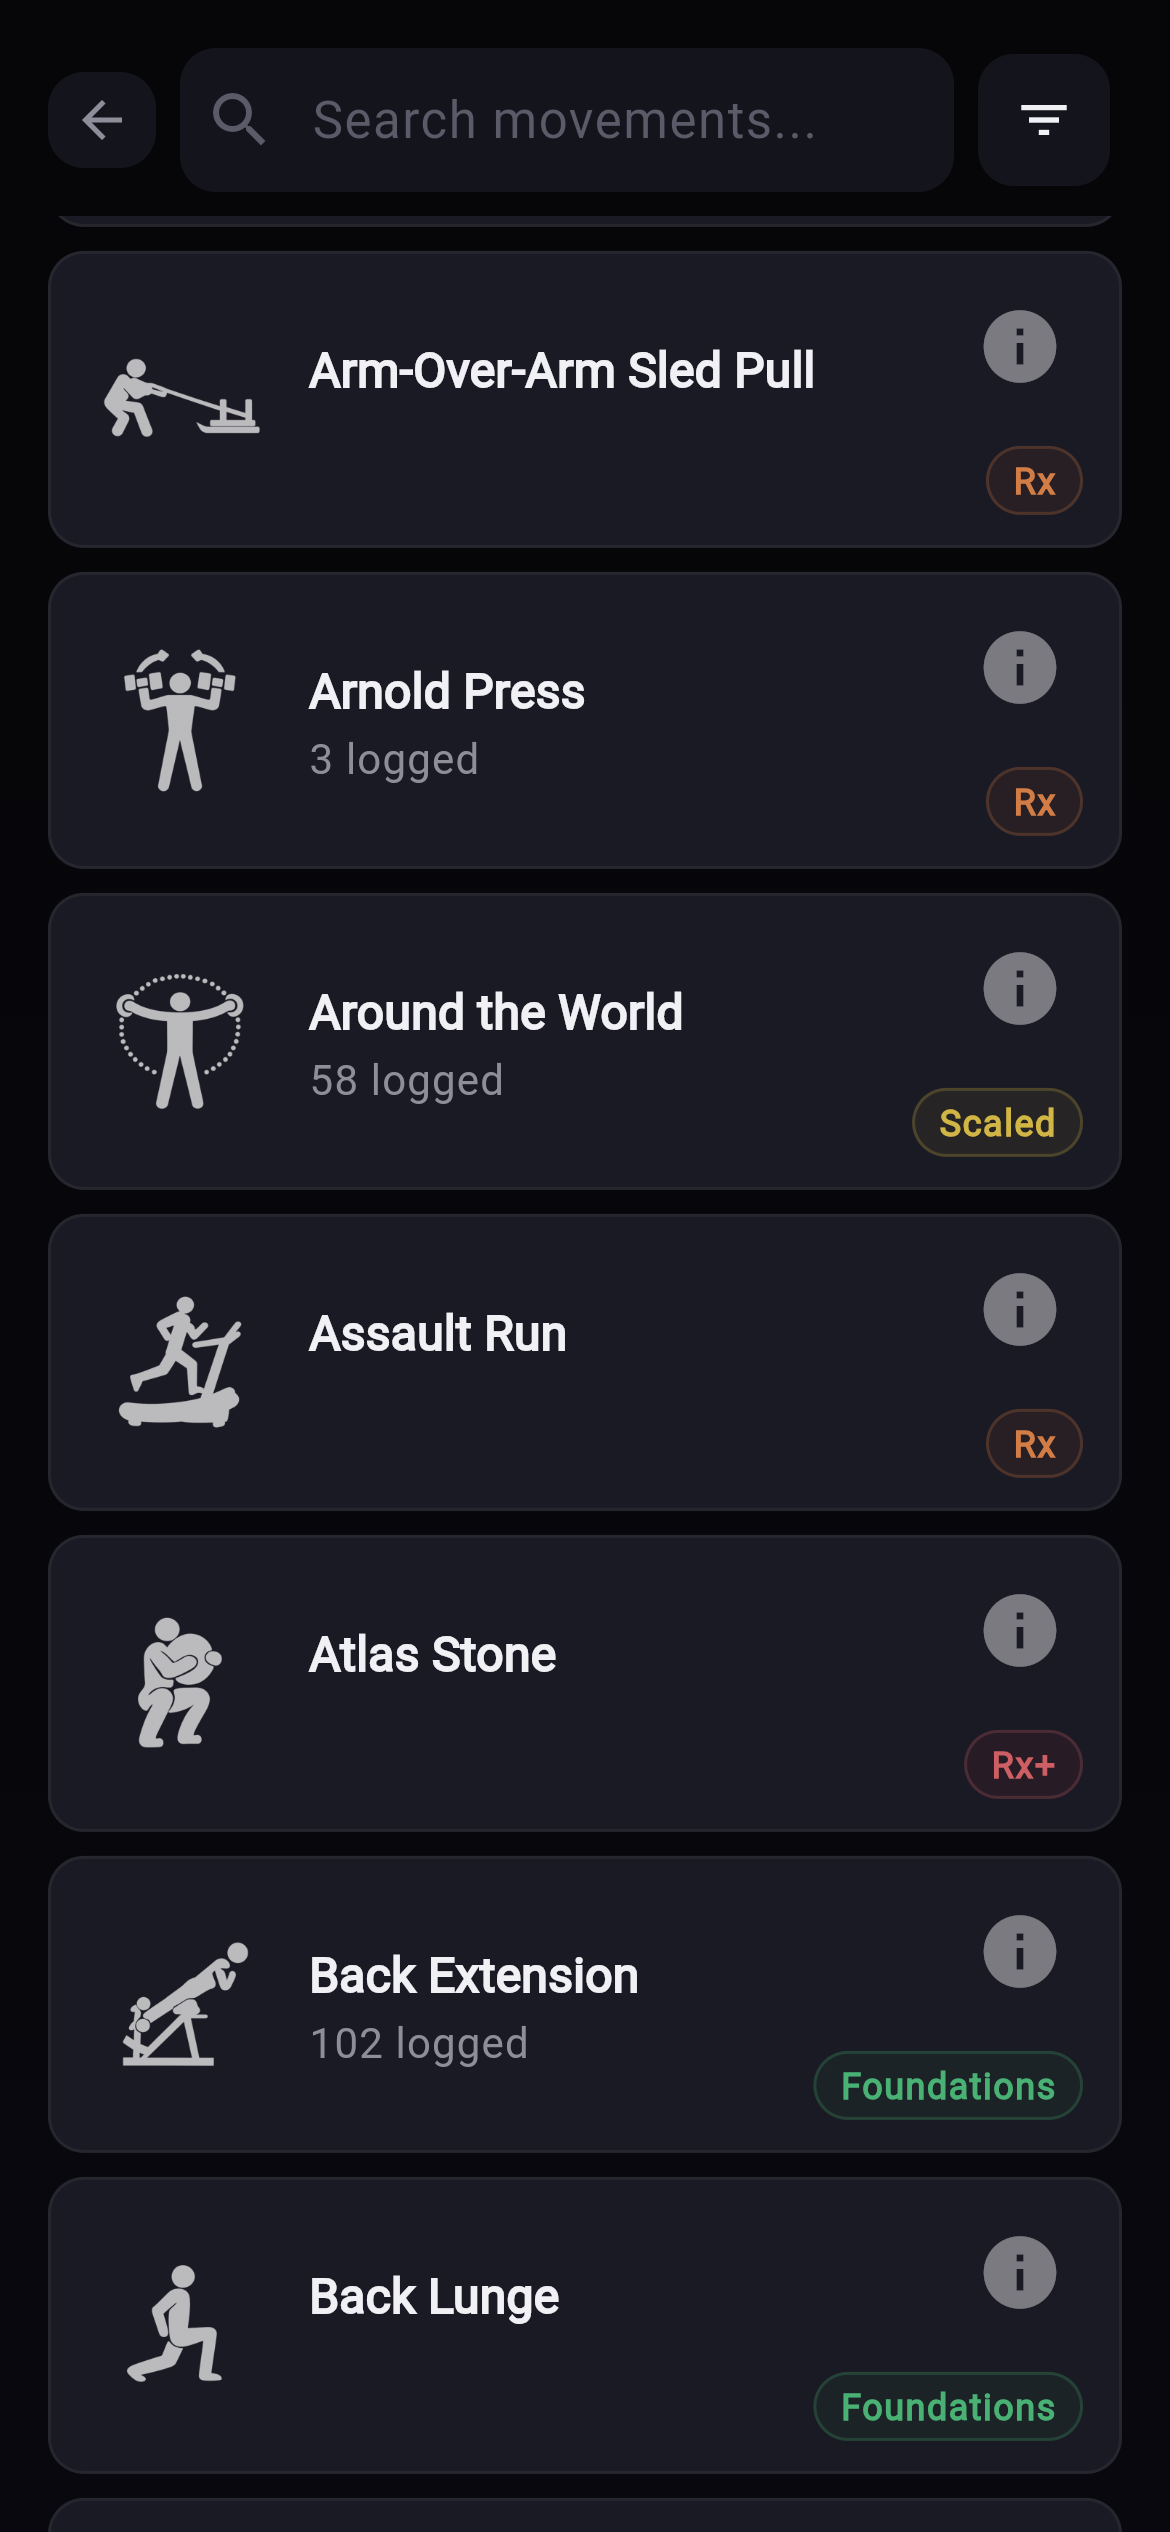
Task: Tap the Rx+ badge on Atlas Stone
Action: pyautogui.click(x=1023, y=1765)
